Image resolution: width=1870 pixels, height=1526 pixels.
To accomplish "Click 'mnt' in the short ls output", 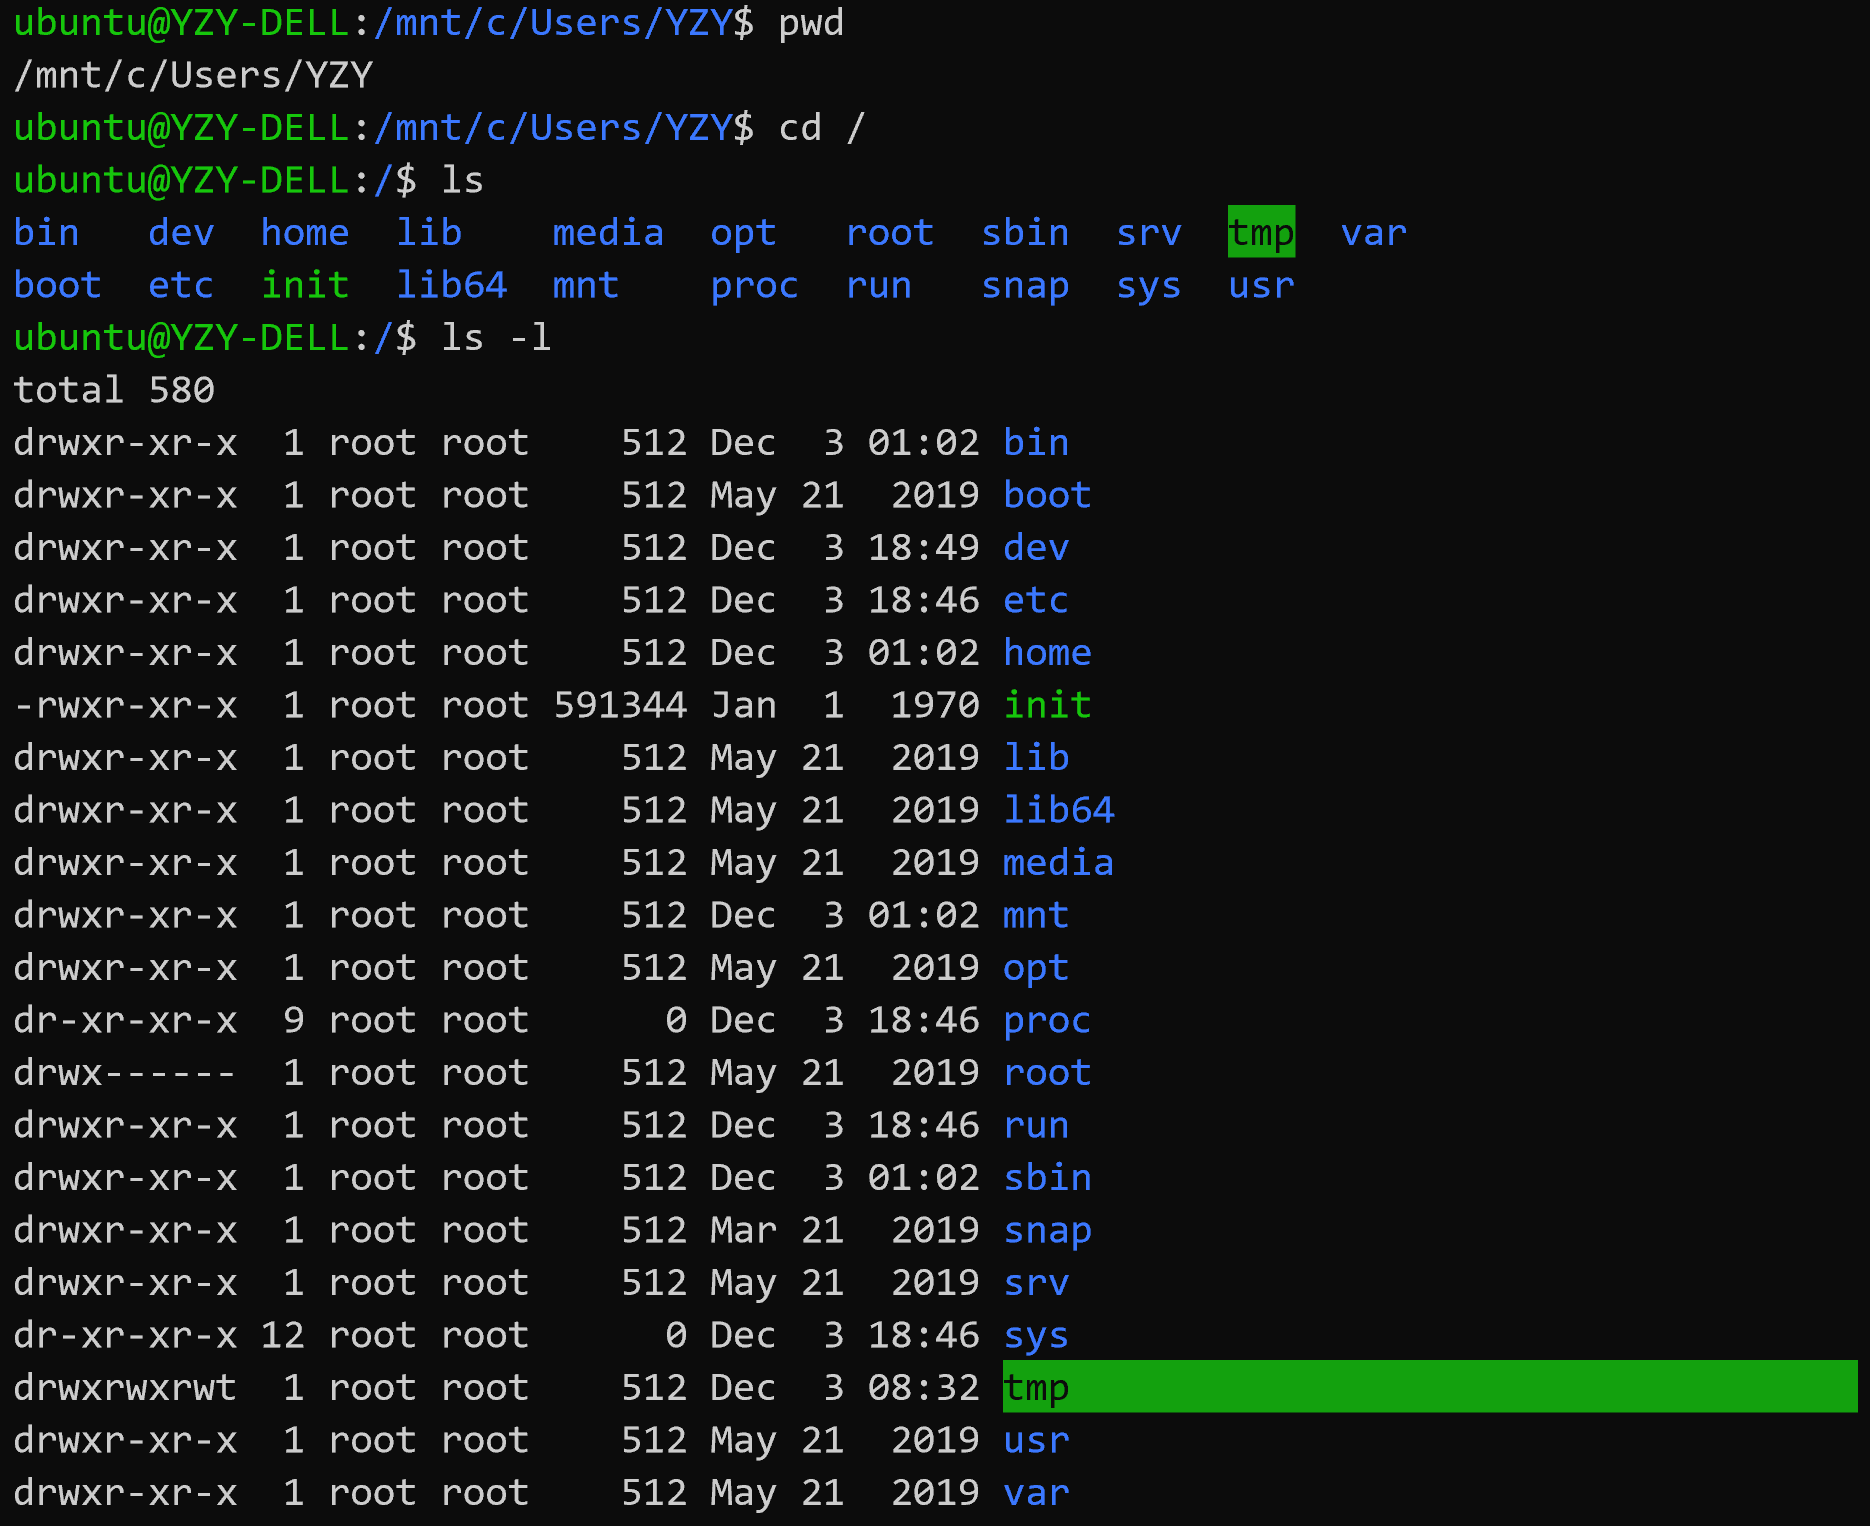I will click(x=586, y=286).
